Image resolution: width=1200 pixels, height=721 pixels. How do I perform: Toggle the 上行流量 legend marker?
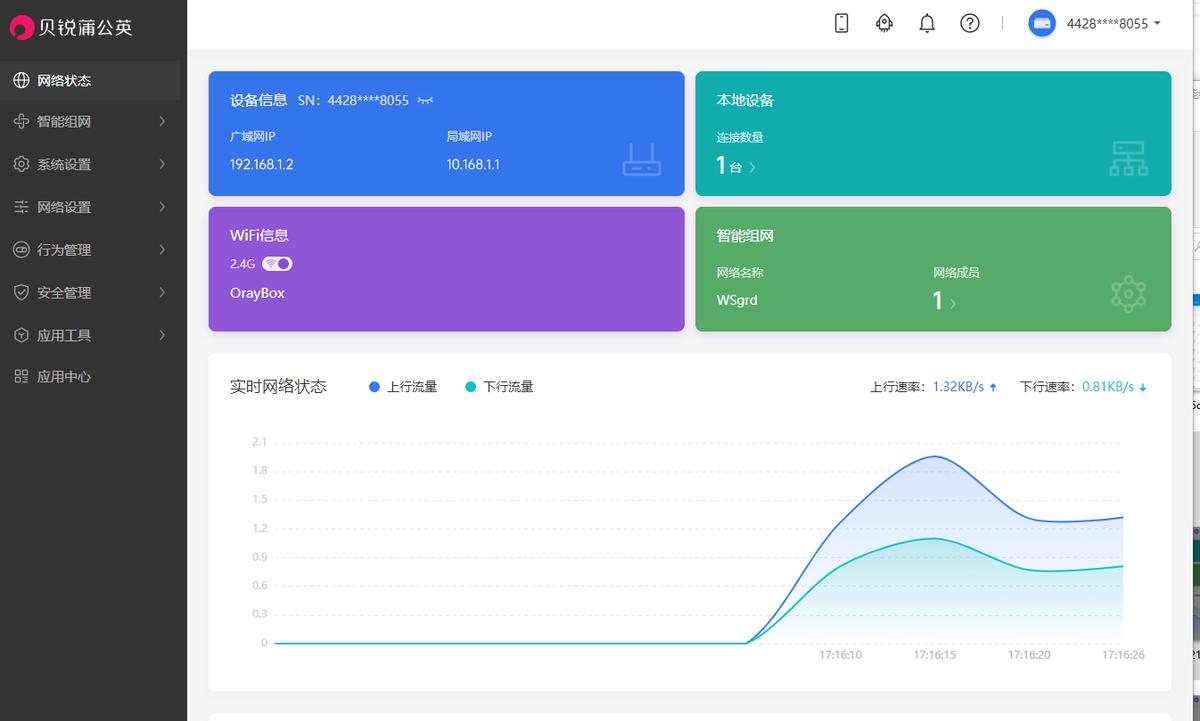click(x=374, y=386)
